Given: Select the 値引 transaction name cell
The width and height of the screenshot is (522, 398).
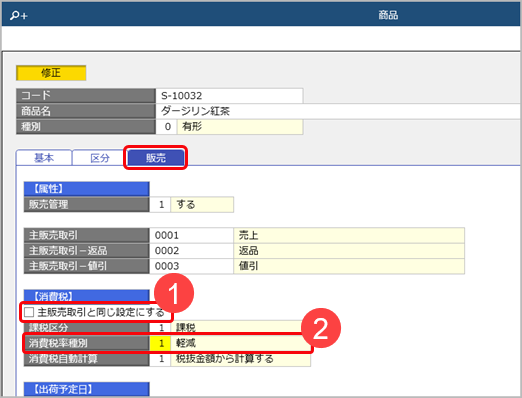Looking at the screenshot, I should pyautogui.click(x=349, y=266).
